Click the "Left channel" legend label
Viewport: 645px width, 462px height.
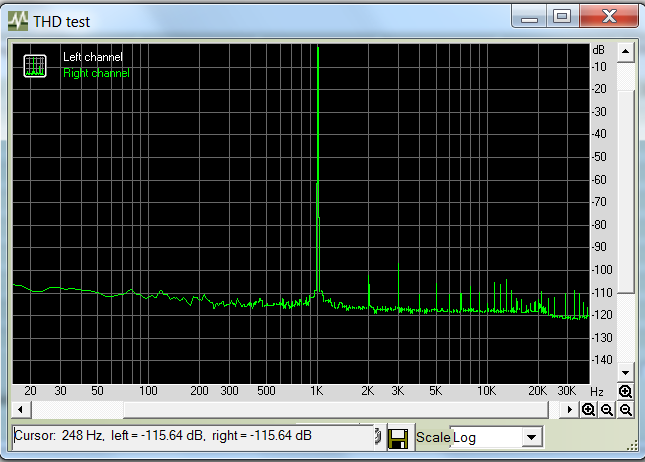(93, 57)
